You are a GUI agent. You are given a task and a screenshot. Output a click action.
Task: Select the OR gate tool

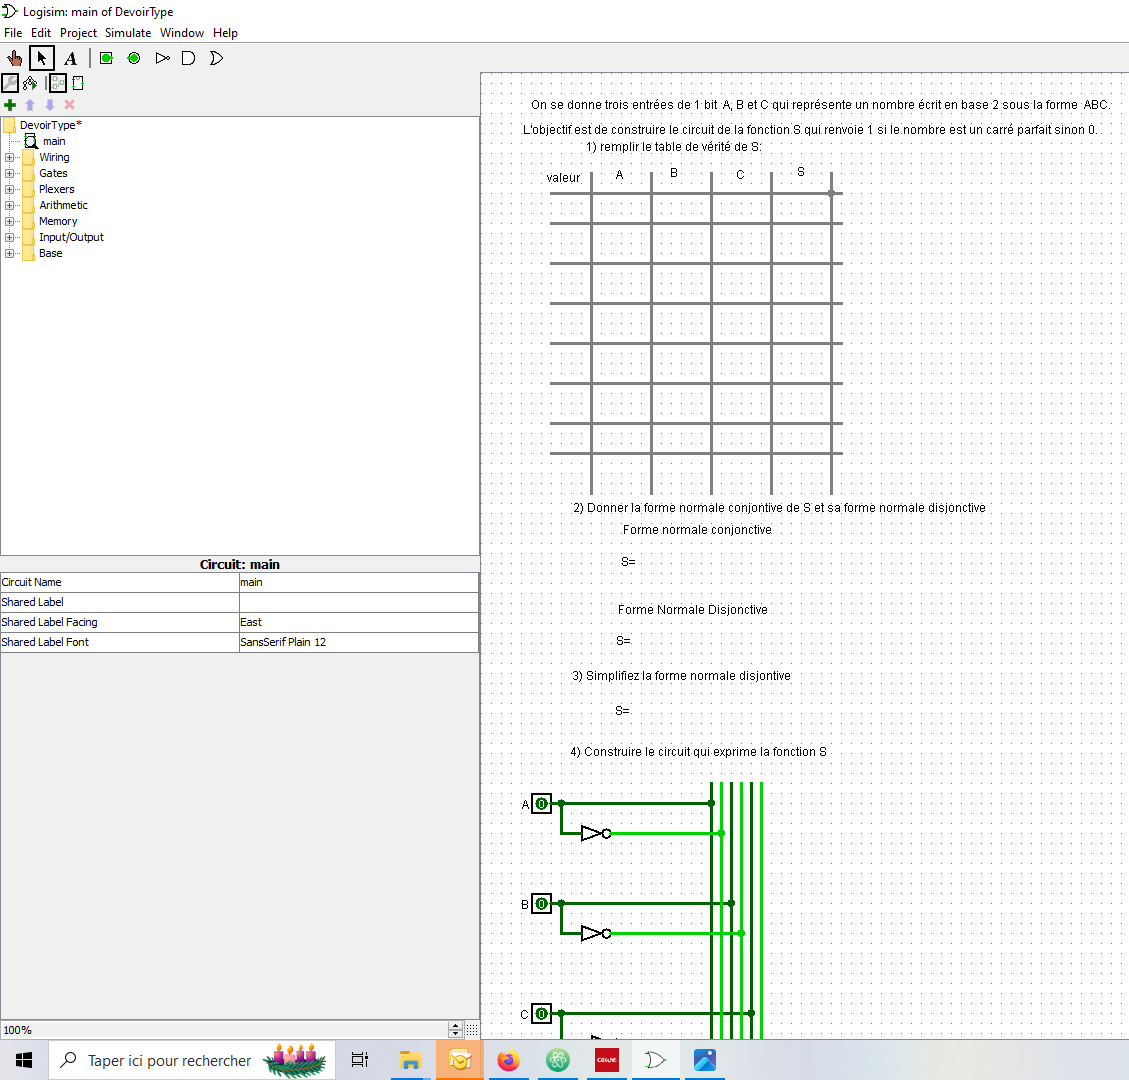216,58
